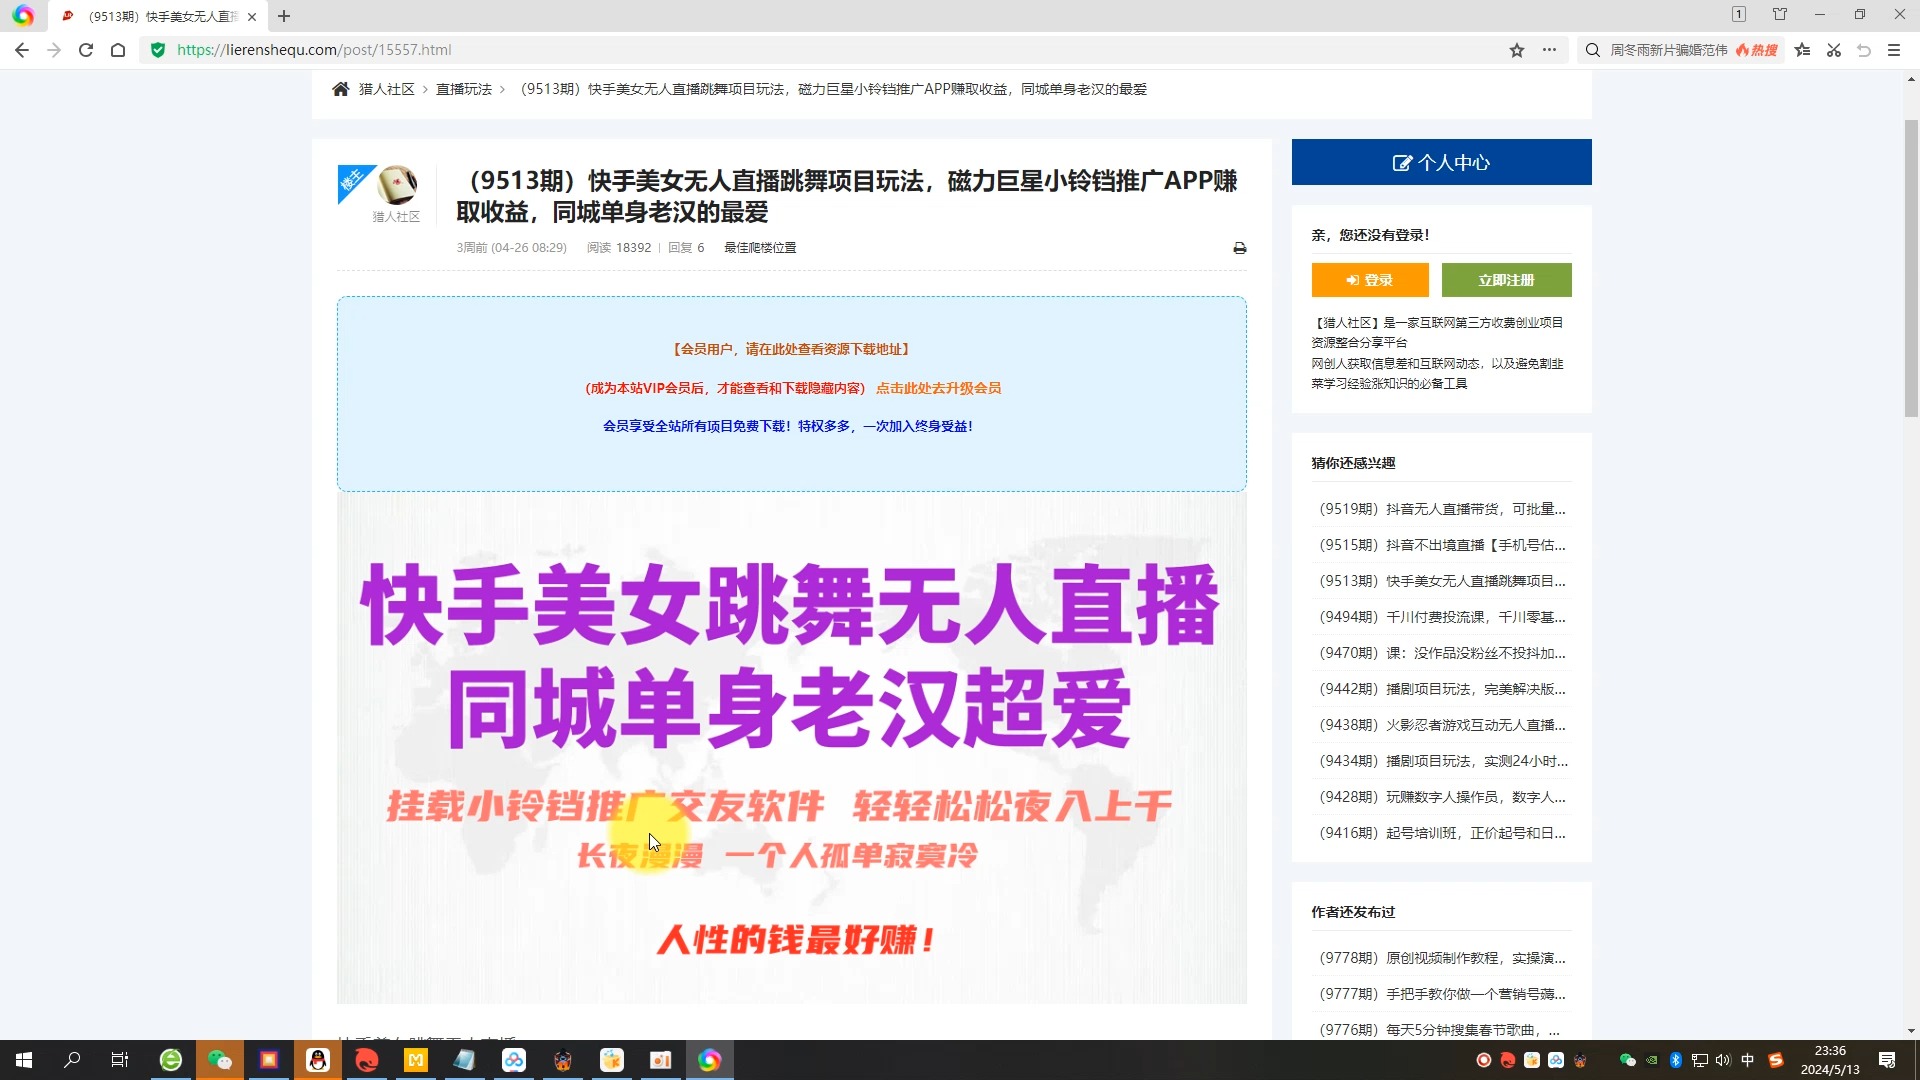The image size is (1920, 1080).
Task: Print post using printer icon
Action: [x=1240, y=248]
